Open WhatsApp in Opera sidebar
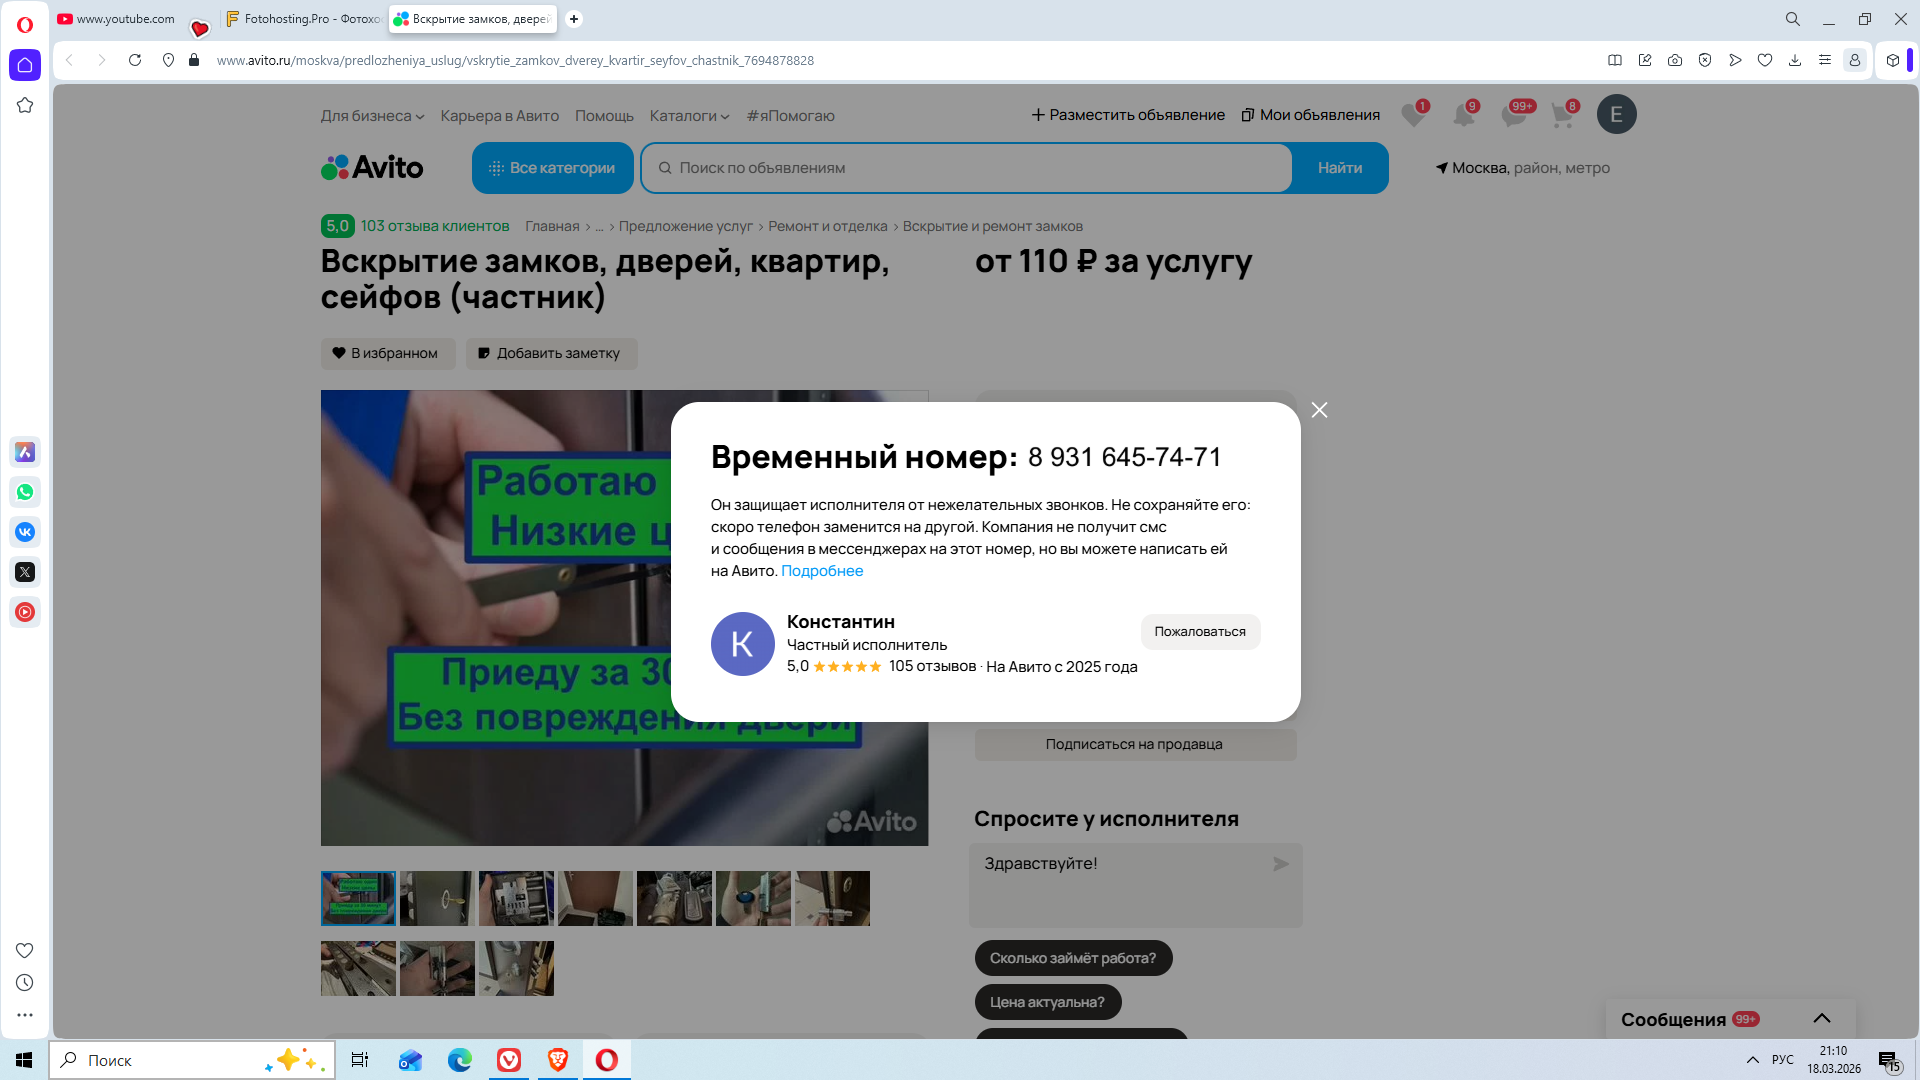Image resolution: width=1920 pixels, height=1080 pixels. click(x=25, y=492)
